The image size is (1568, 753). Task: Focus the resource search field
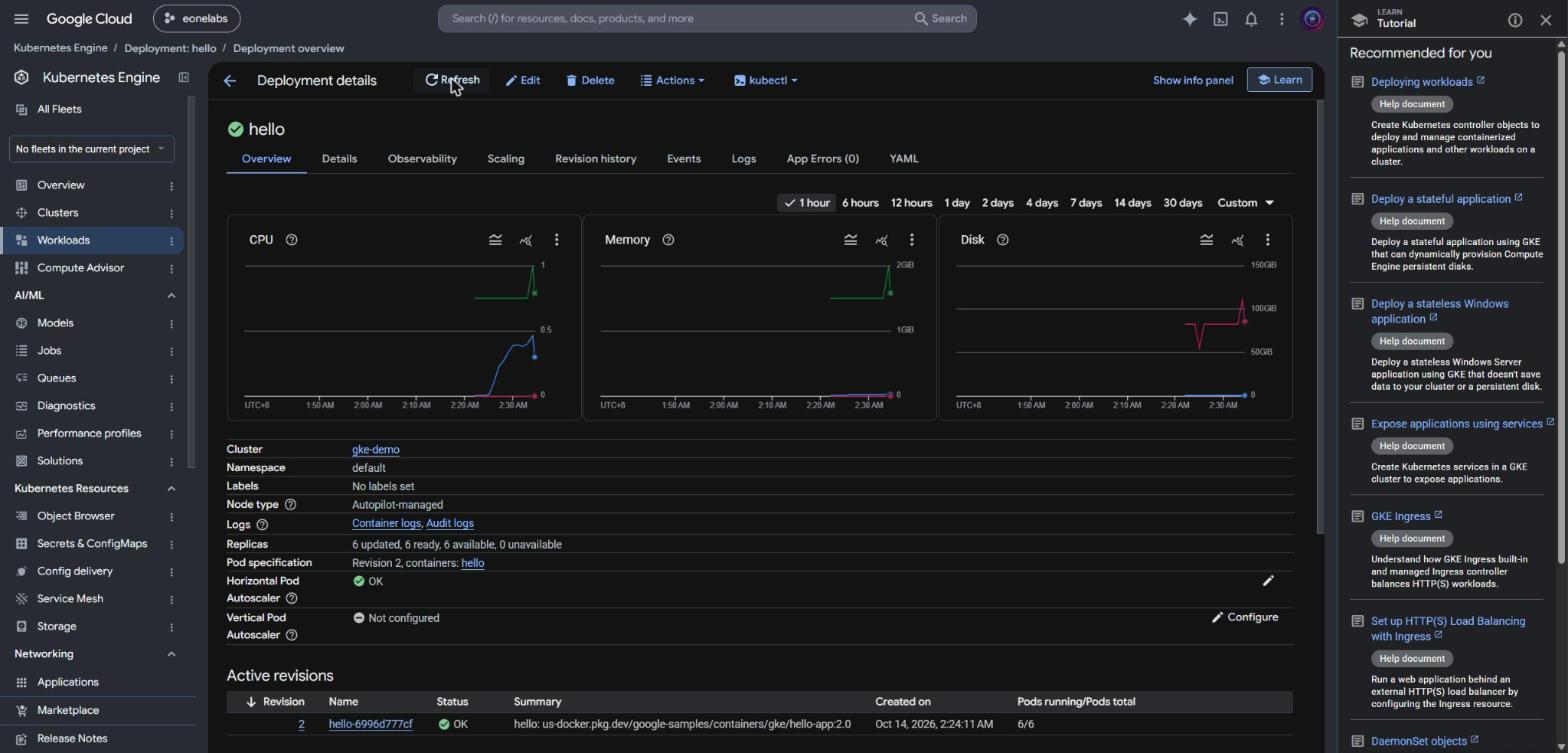click(x=707, y=19)
